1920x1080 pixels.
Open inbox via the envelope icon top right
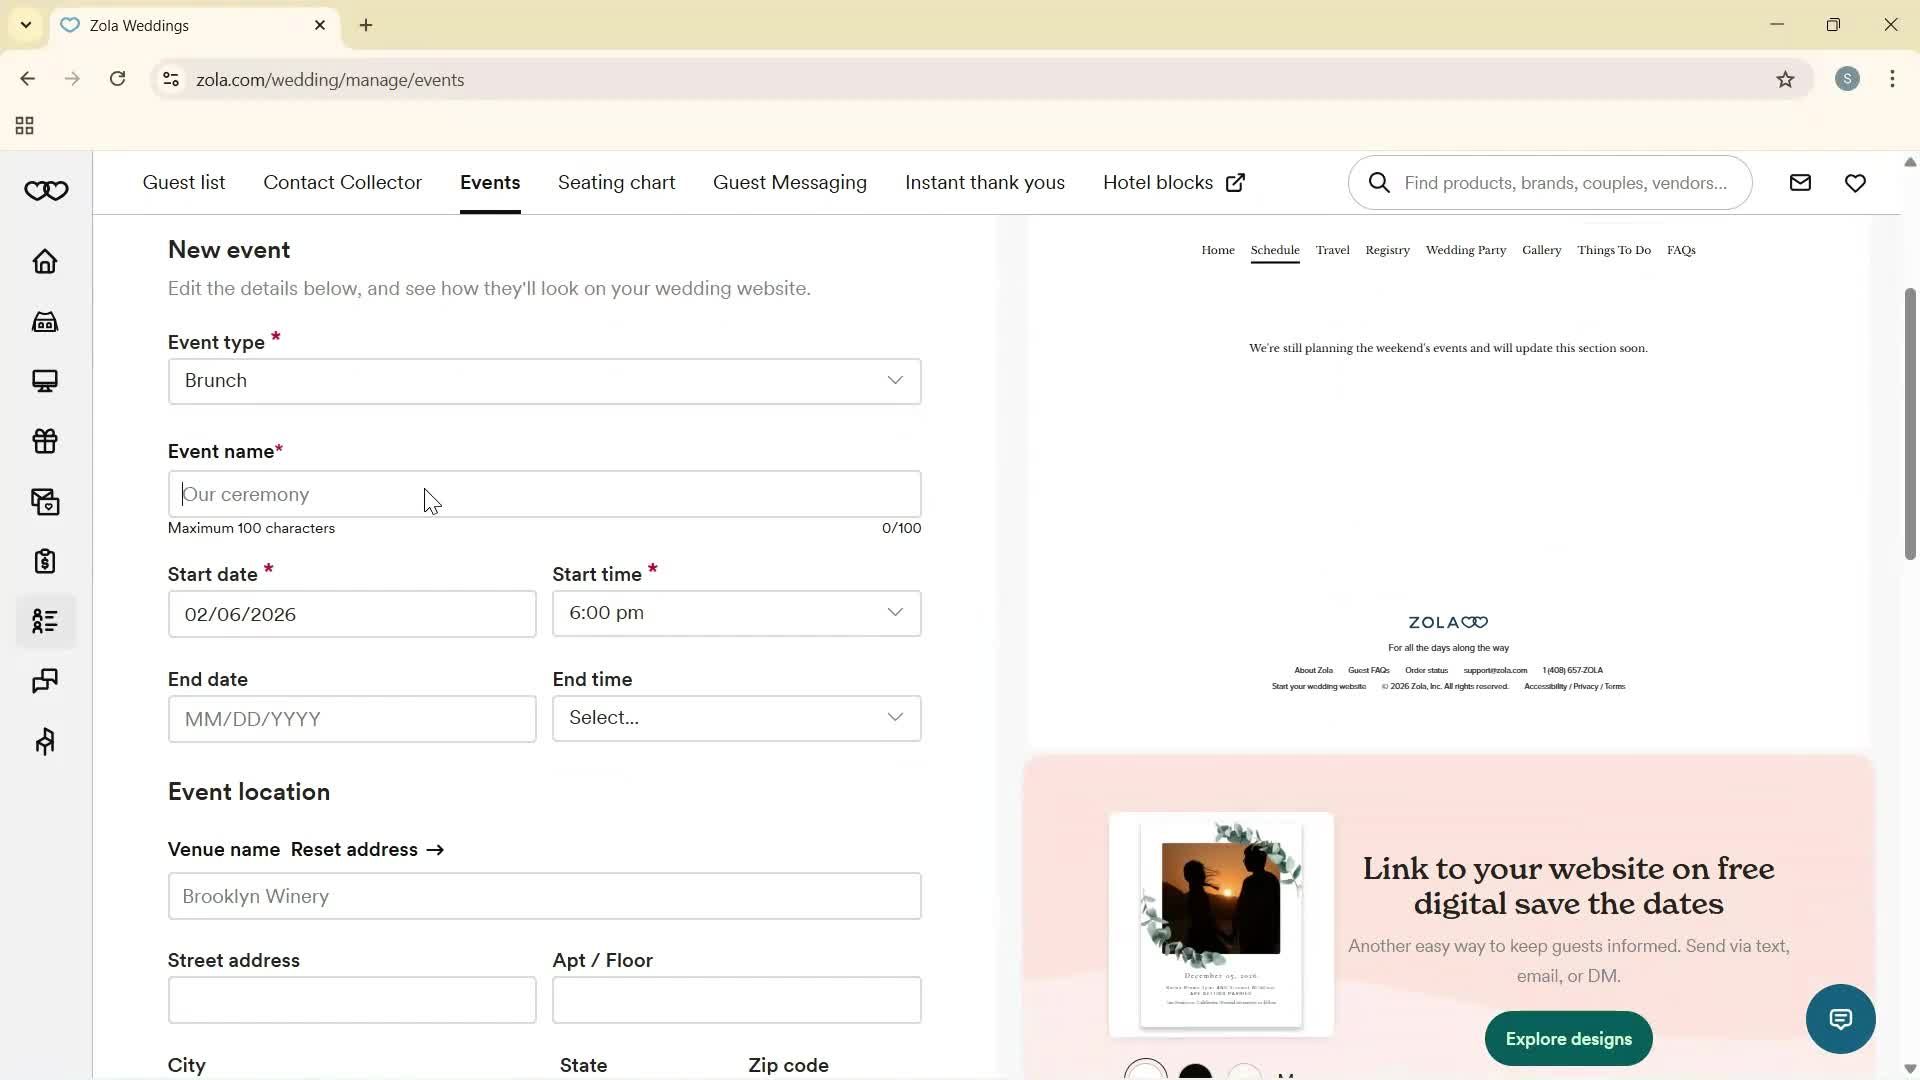pos(1800,182)
